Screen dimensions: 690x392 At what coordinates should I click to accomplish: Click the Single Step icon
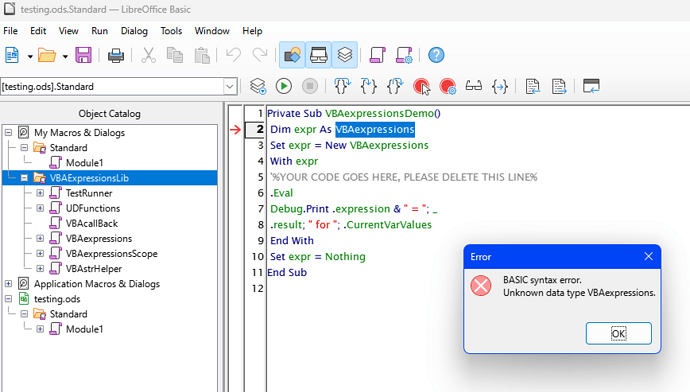point(368,86)
